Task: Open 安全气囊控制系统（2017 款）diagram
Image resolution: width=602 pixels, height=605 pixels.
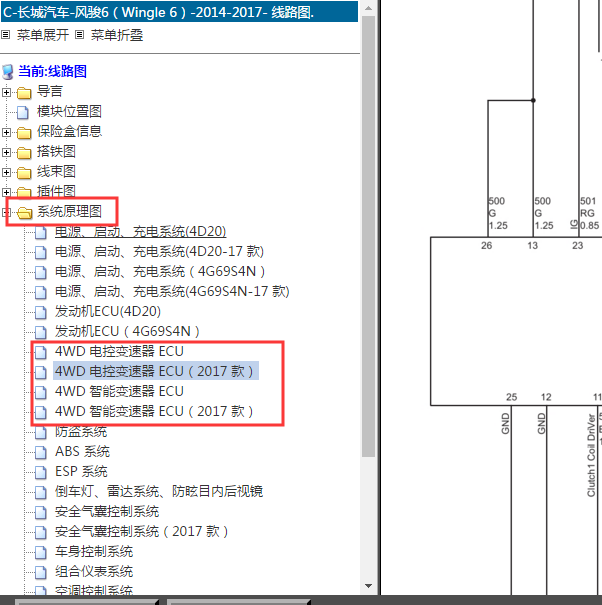Action: point(142,532)
